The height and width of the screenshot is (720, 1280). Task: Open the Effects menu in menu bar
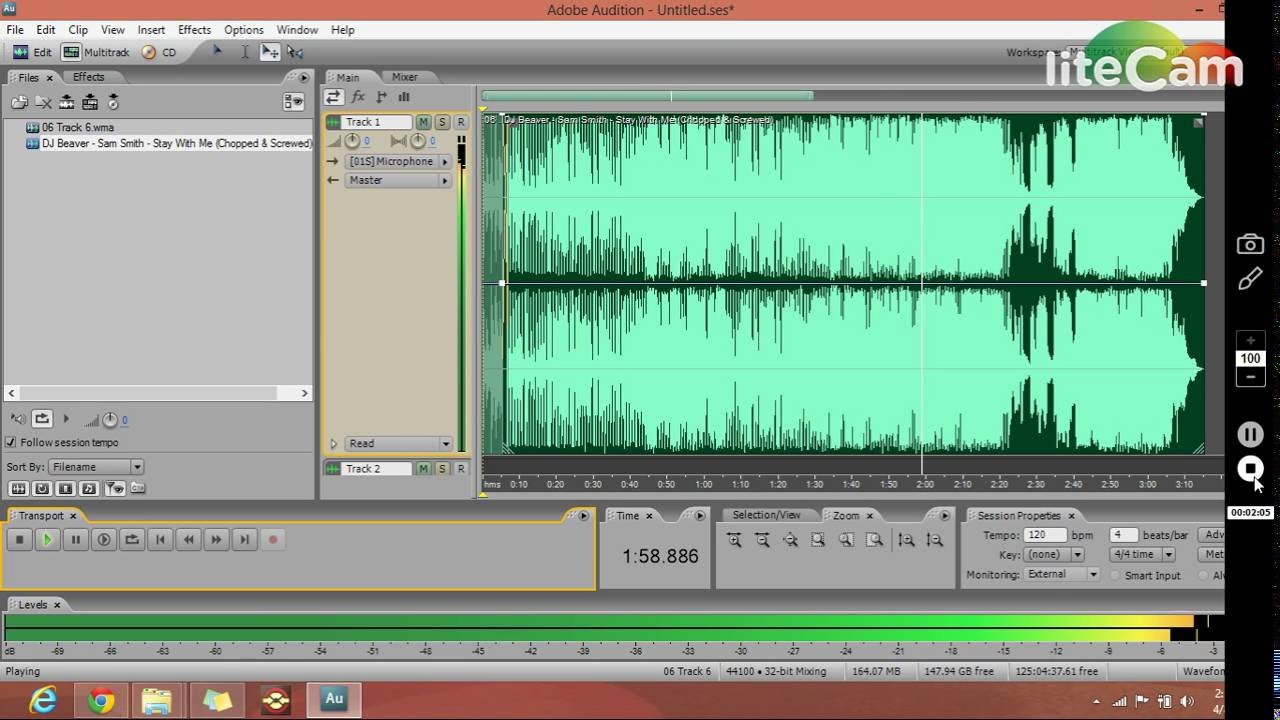click(194, 30)
